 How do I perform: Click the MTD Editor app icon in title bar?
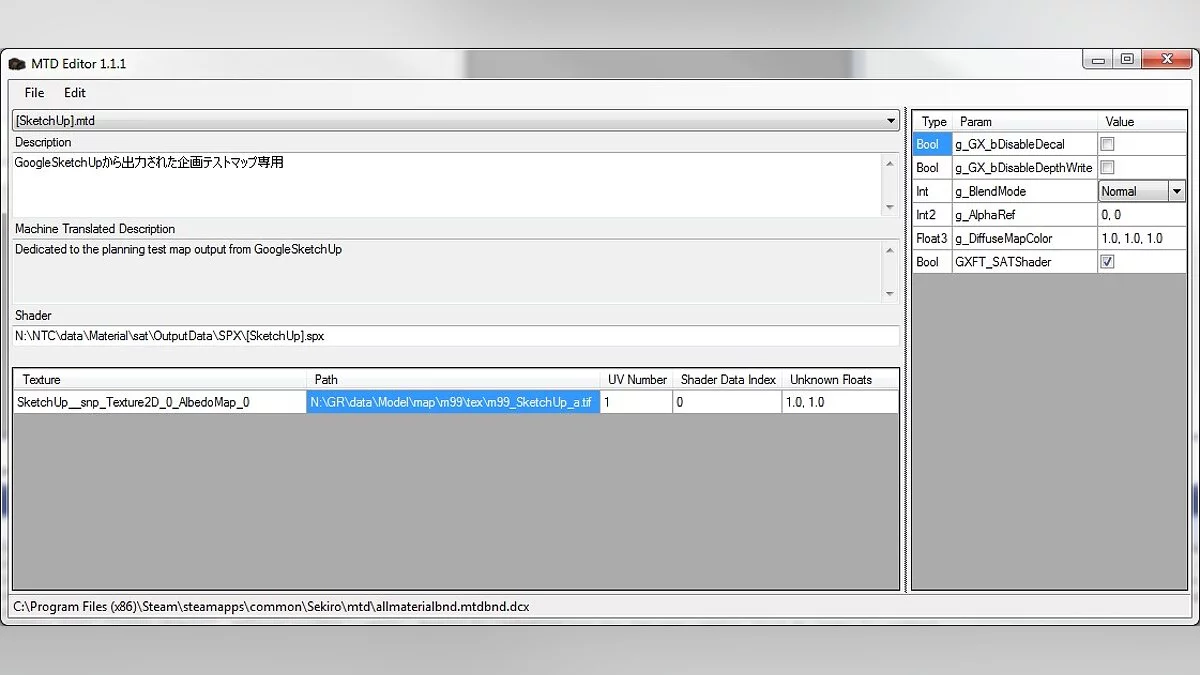(17, 64)
